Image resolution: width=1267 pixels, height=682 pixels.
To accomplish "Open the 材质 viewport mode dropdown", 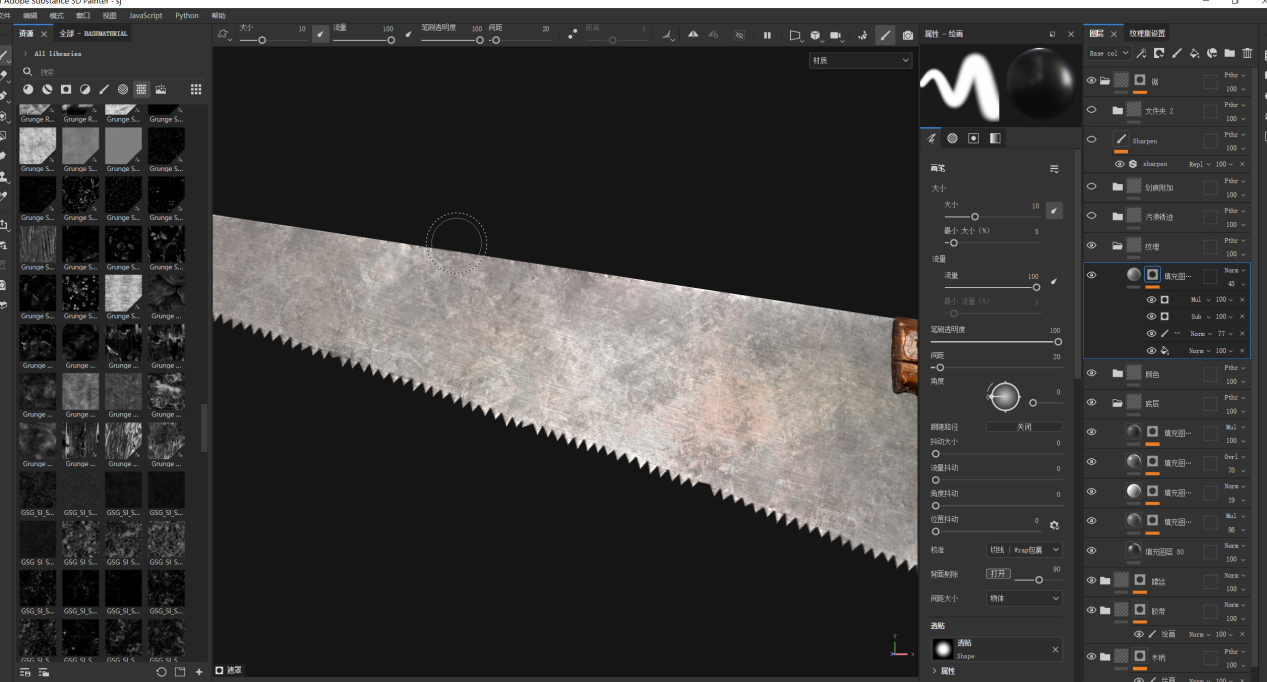I will [860, 61].
